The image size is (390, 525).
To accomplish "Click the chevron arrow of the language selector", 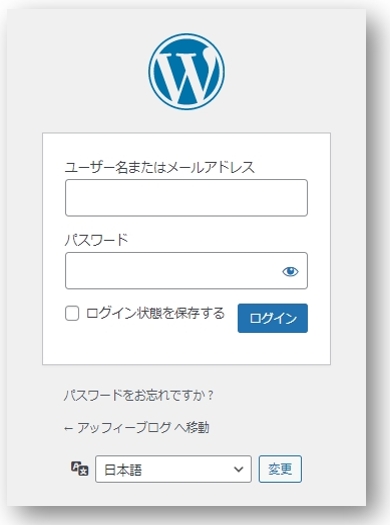I will pos(238,469).
